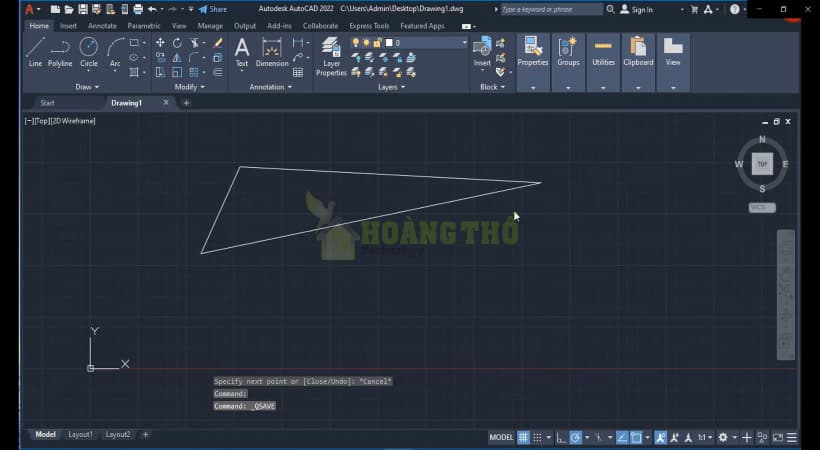
Task: Open the status bar customization menu
Action: (x=792, y=437)
